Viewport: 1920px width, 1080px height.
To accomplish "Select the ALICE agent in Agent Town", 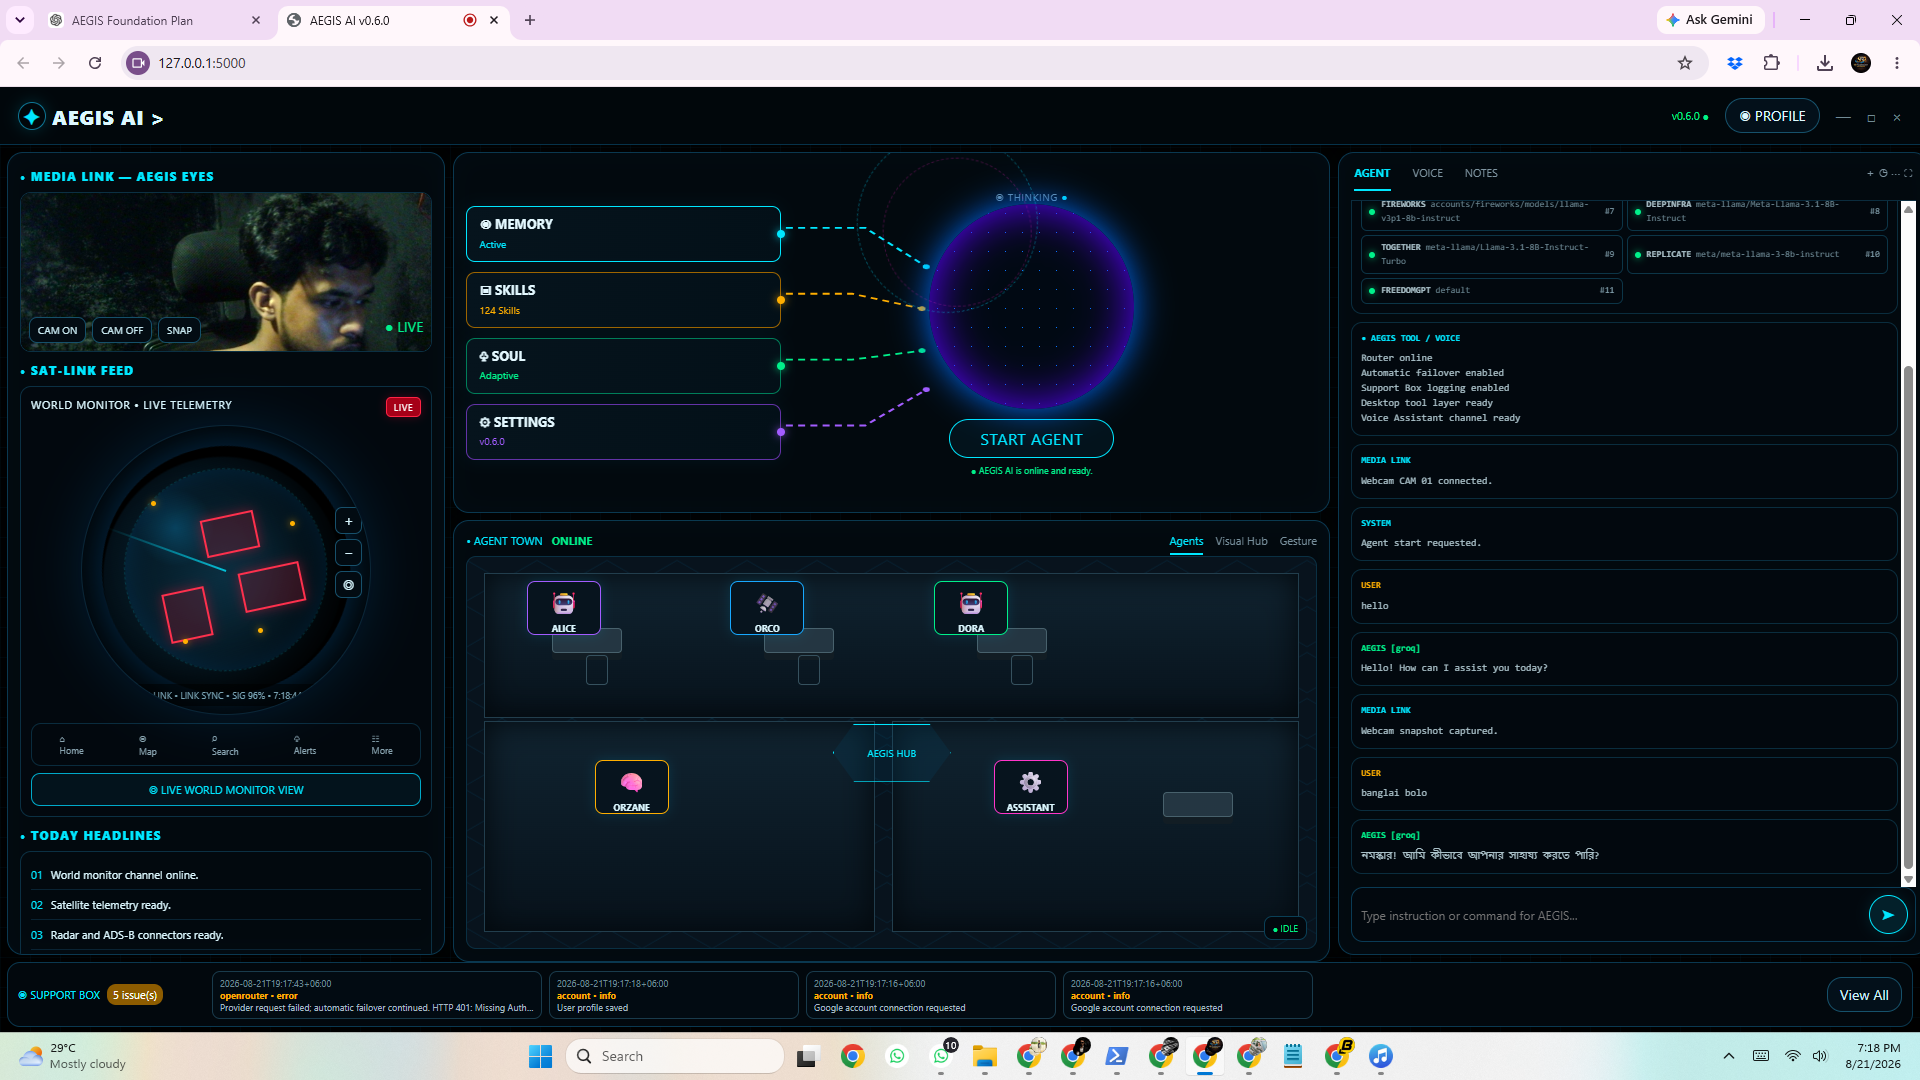I will [x=564, y=608].
